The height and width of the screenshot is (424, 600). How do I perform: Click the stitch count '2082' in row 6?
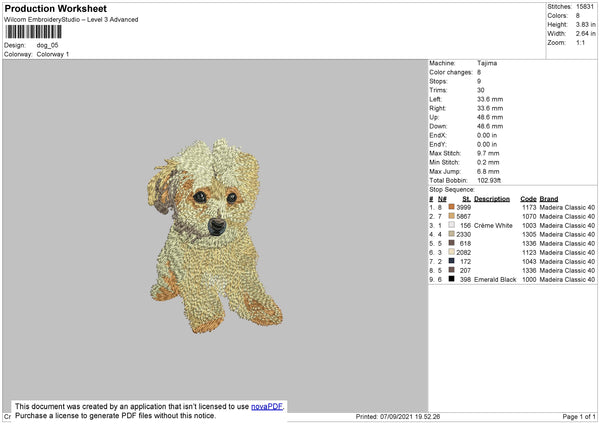click(463, 252)
